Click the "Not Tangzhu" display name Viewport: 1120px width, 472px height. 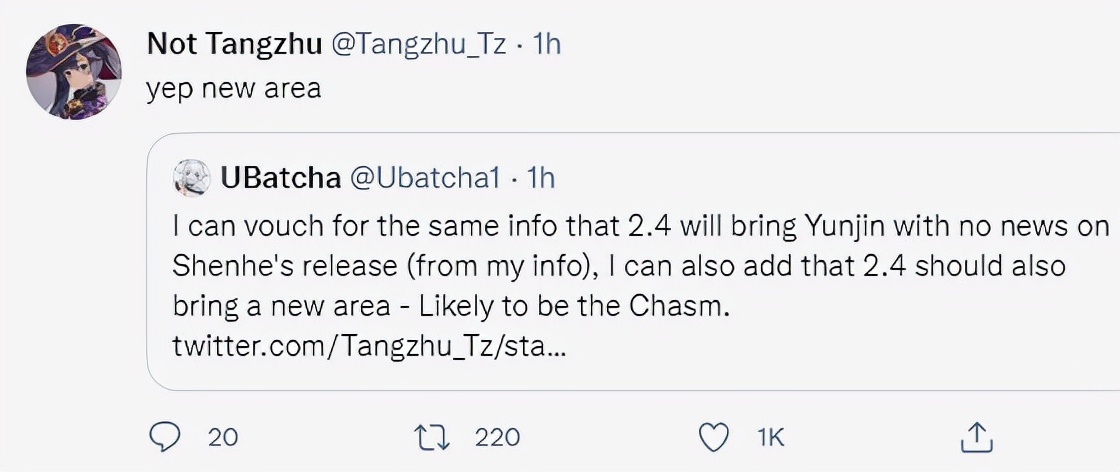coord(232,44)
